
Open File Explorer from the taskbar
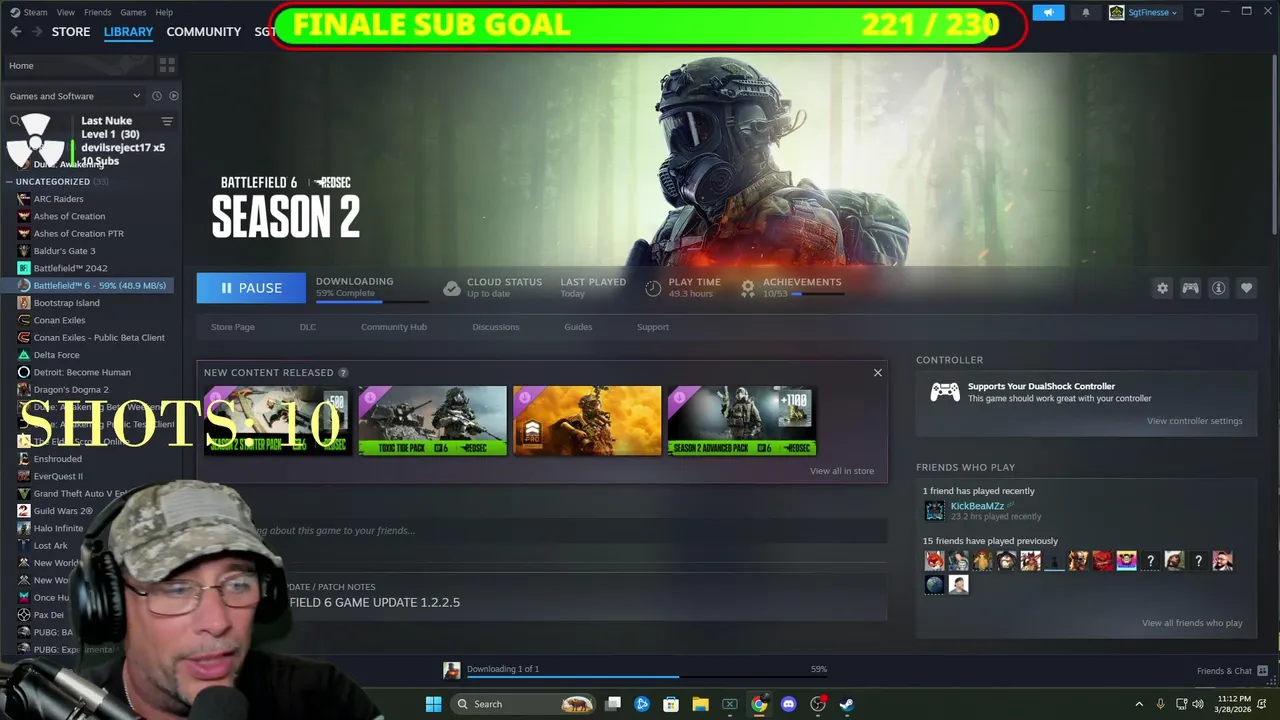(700, 704)
